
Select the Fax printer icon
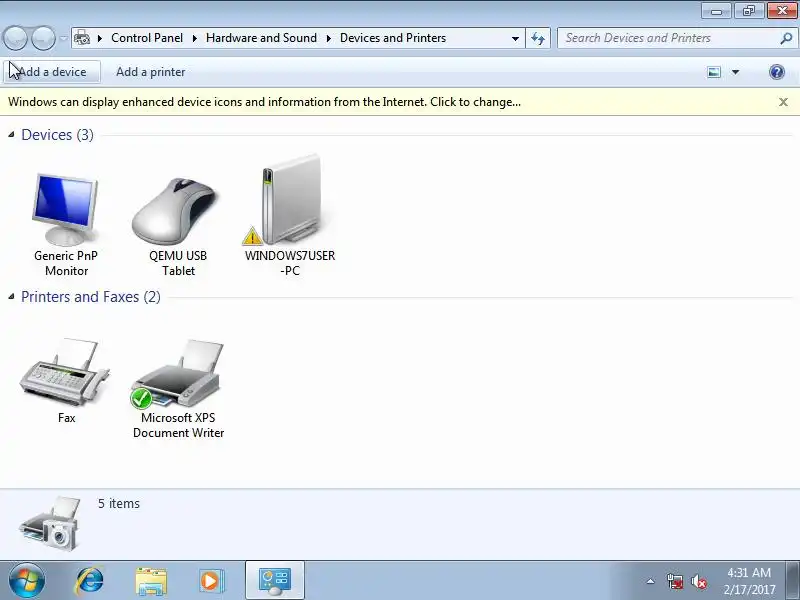(65, 373)
